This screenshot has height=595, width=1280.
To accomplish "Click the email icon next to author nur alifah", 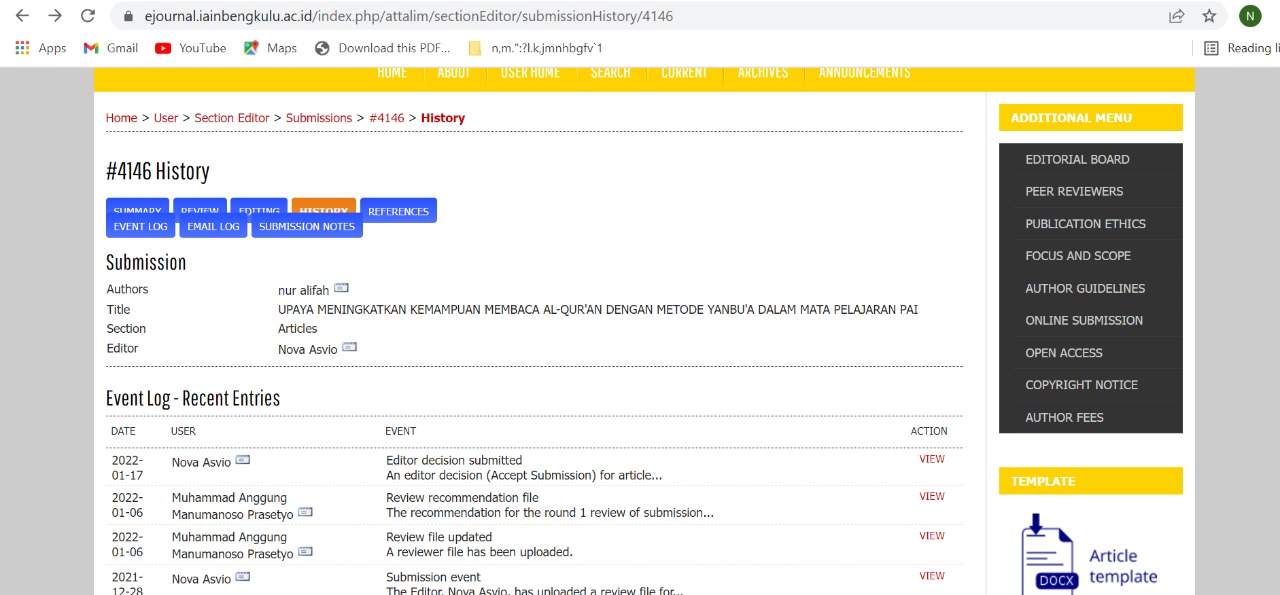I will click(x=341, y=289).
